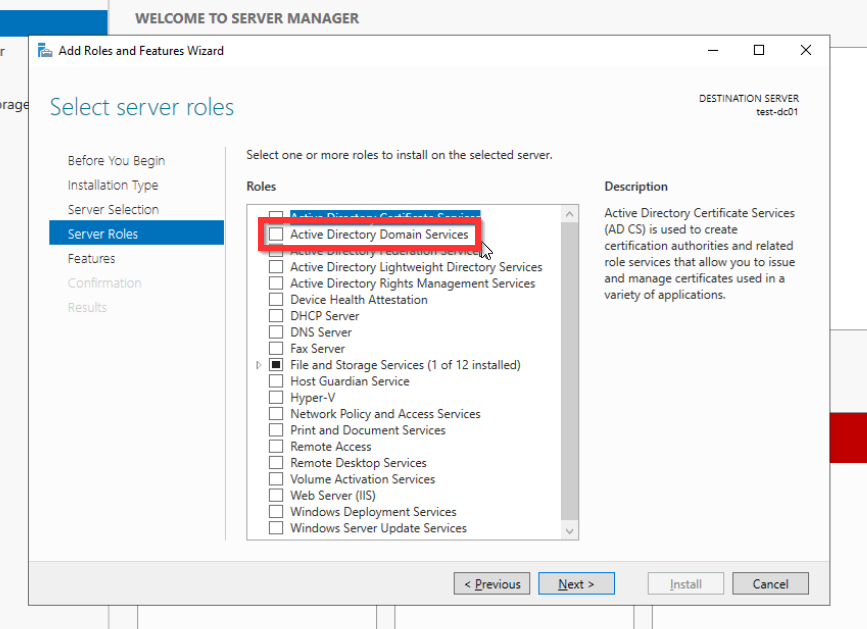Enable the DNS Server checkbox
The width and height of the screenshot is (867, 629).
click(x=276, y=332)
